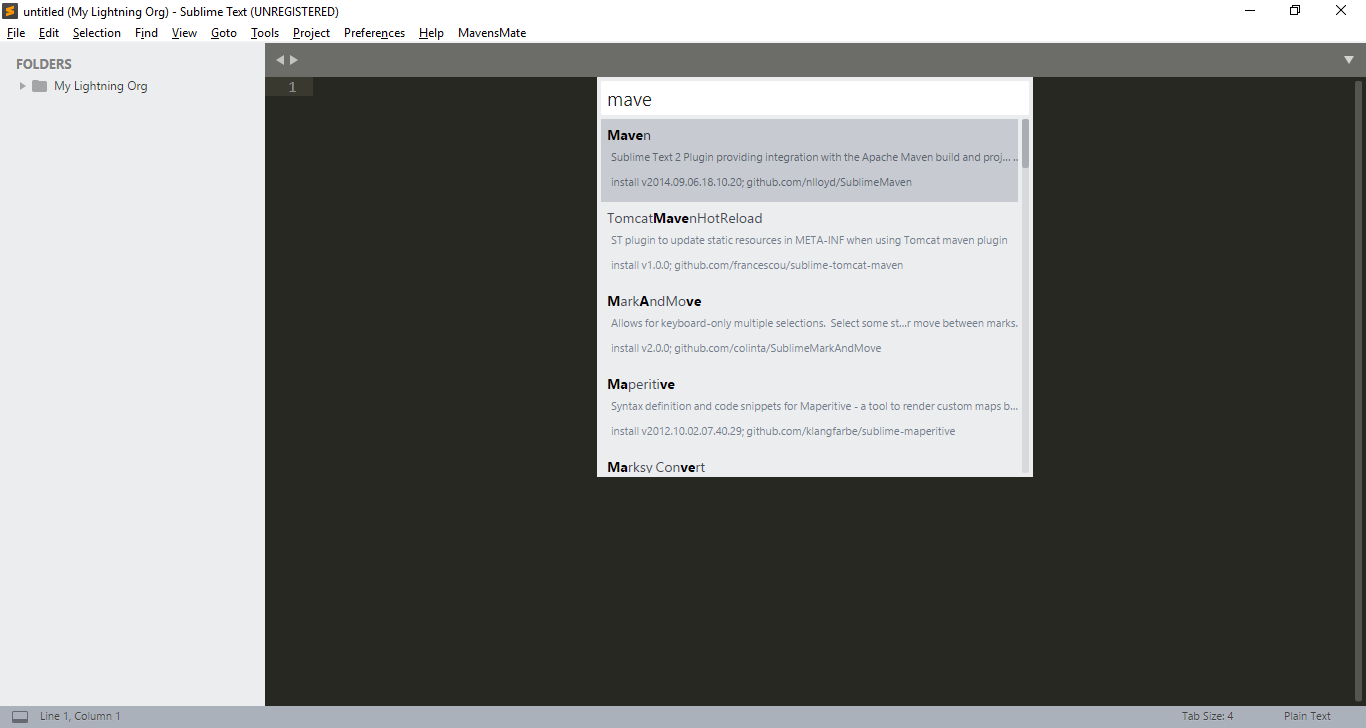Select the Maven package result
The image size is (1366, 728).
tap(809, 160)
